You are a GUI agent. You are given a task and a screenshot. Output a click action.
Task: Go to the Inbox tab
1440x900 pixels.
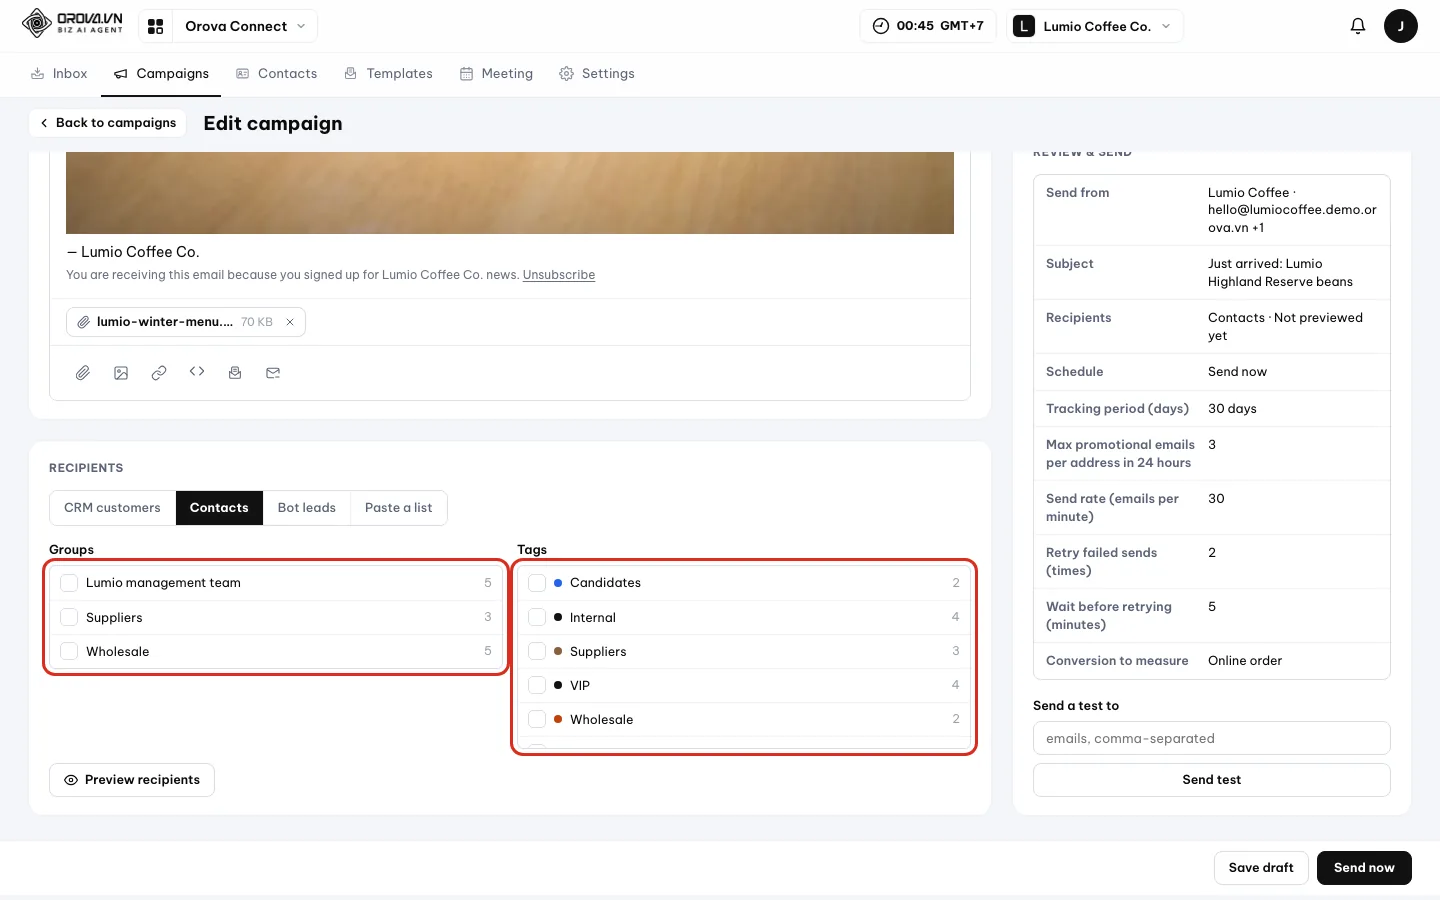59,74
